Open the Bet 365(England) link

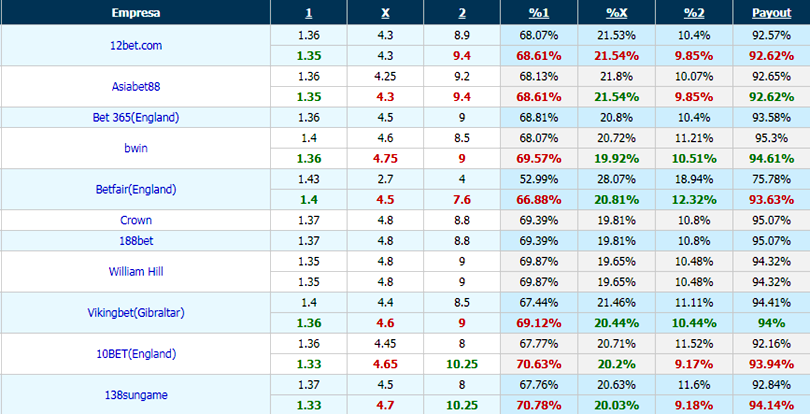[136, 118]
